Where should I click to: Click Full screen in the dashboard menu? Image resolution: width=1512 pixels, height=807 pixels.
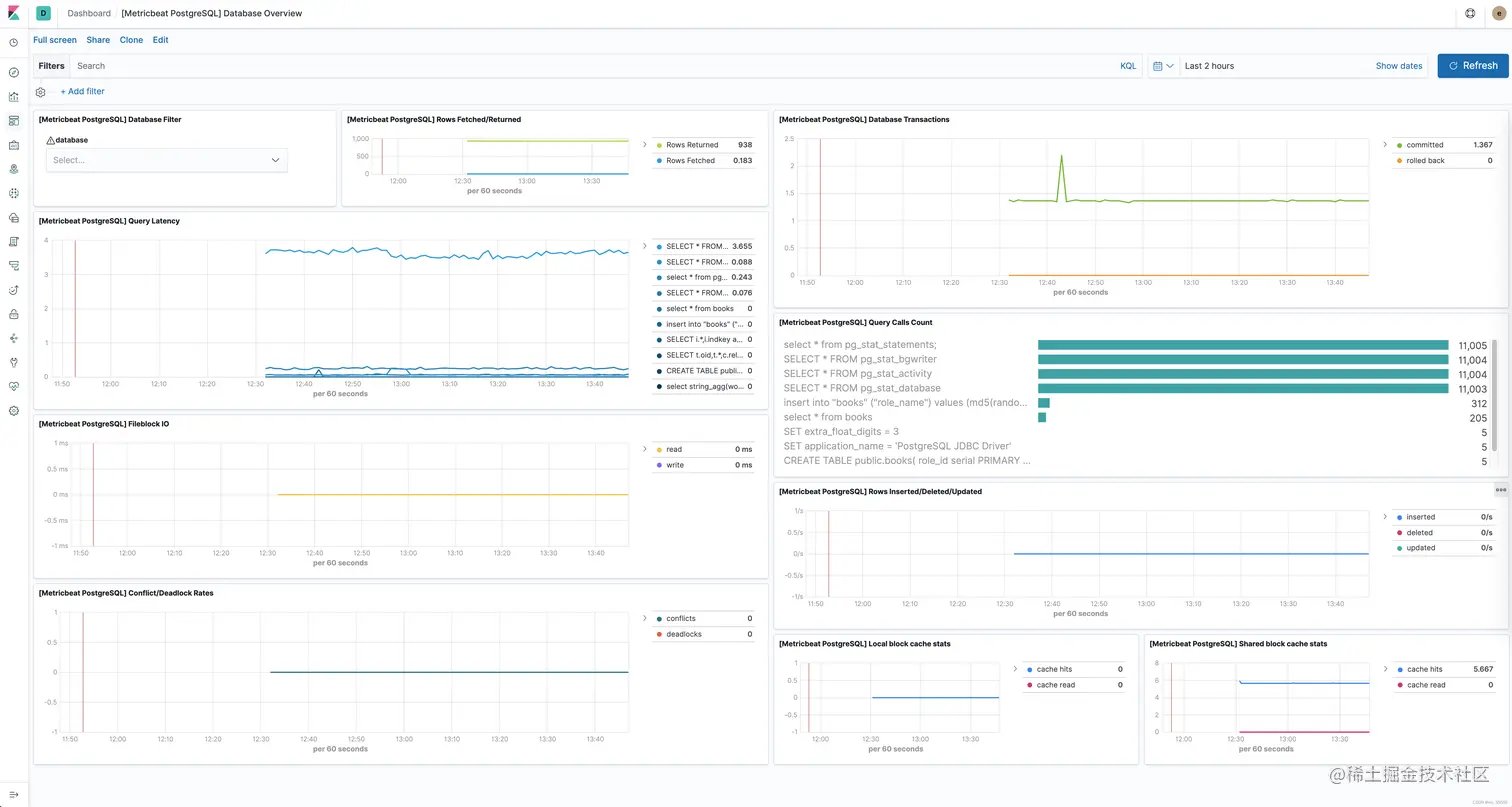55,40
